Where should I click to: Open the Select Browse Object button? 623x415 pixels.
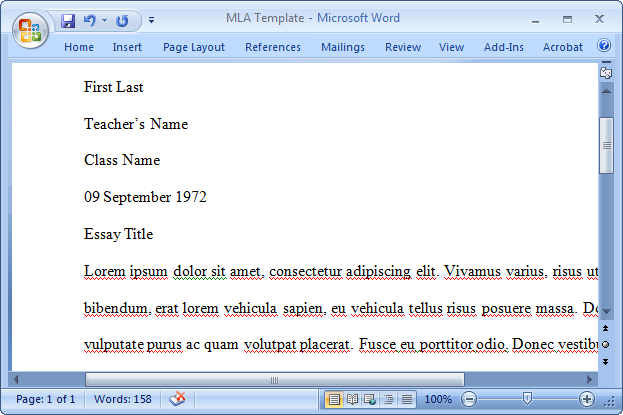(x=606, y=345)
